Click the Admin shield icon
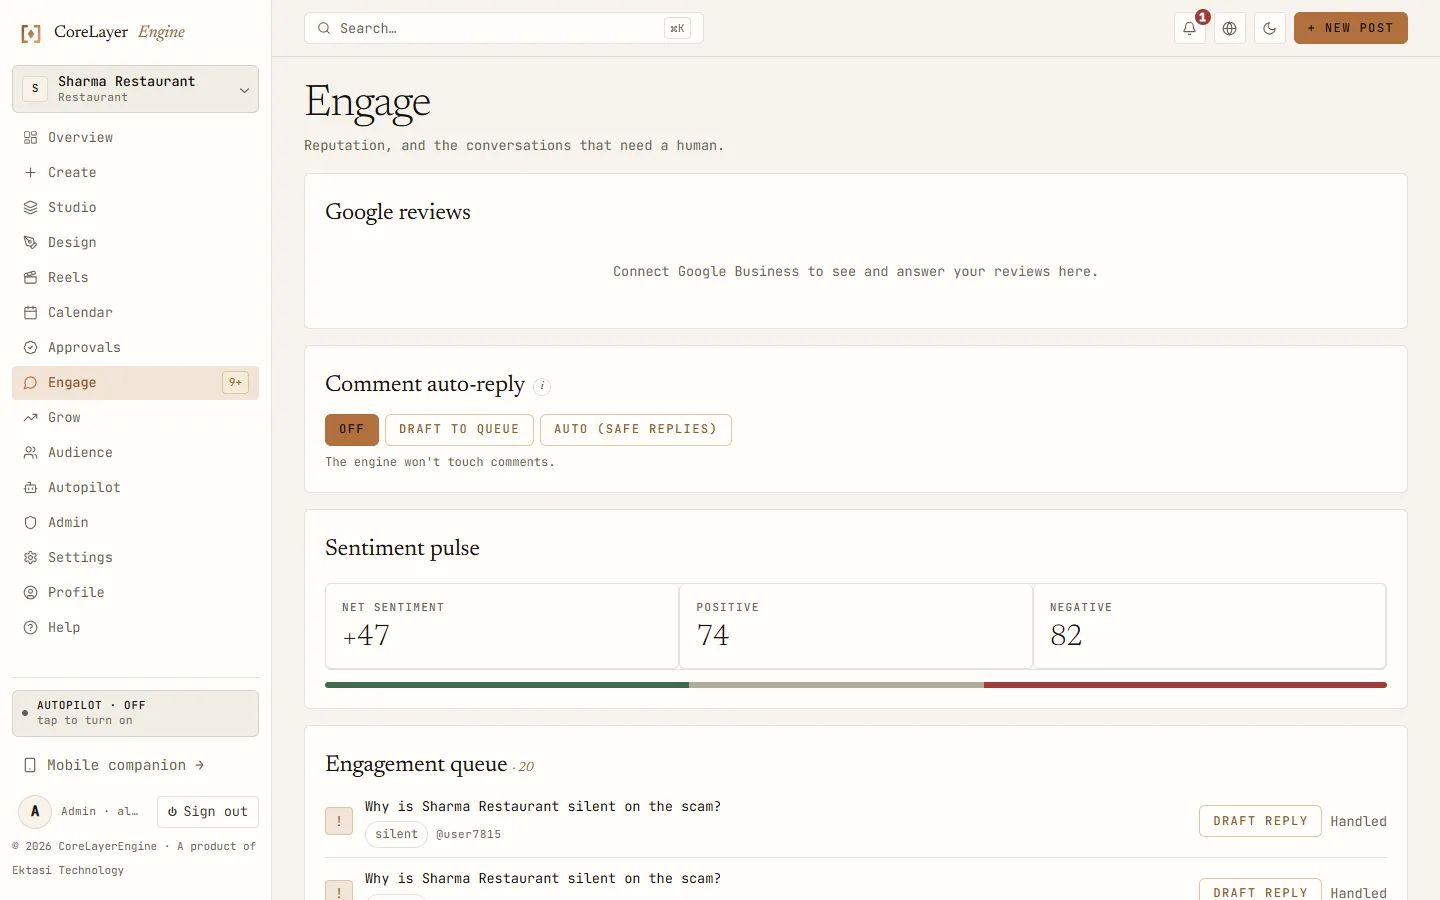The height and width of the screenshot is (900, 1440). coord(30,523)
